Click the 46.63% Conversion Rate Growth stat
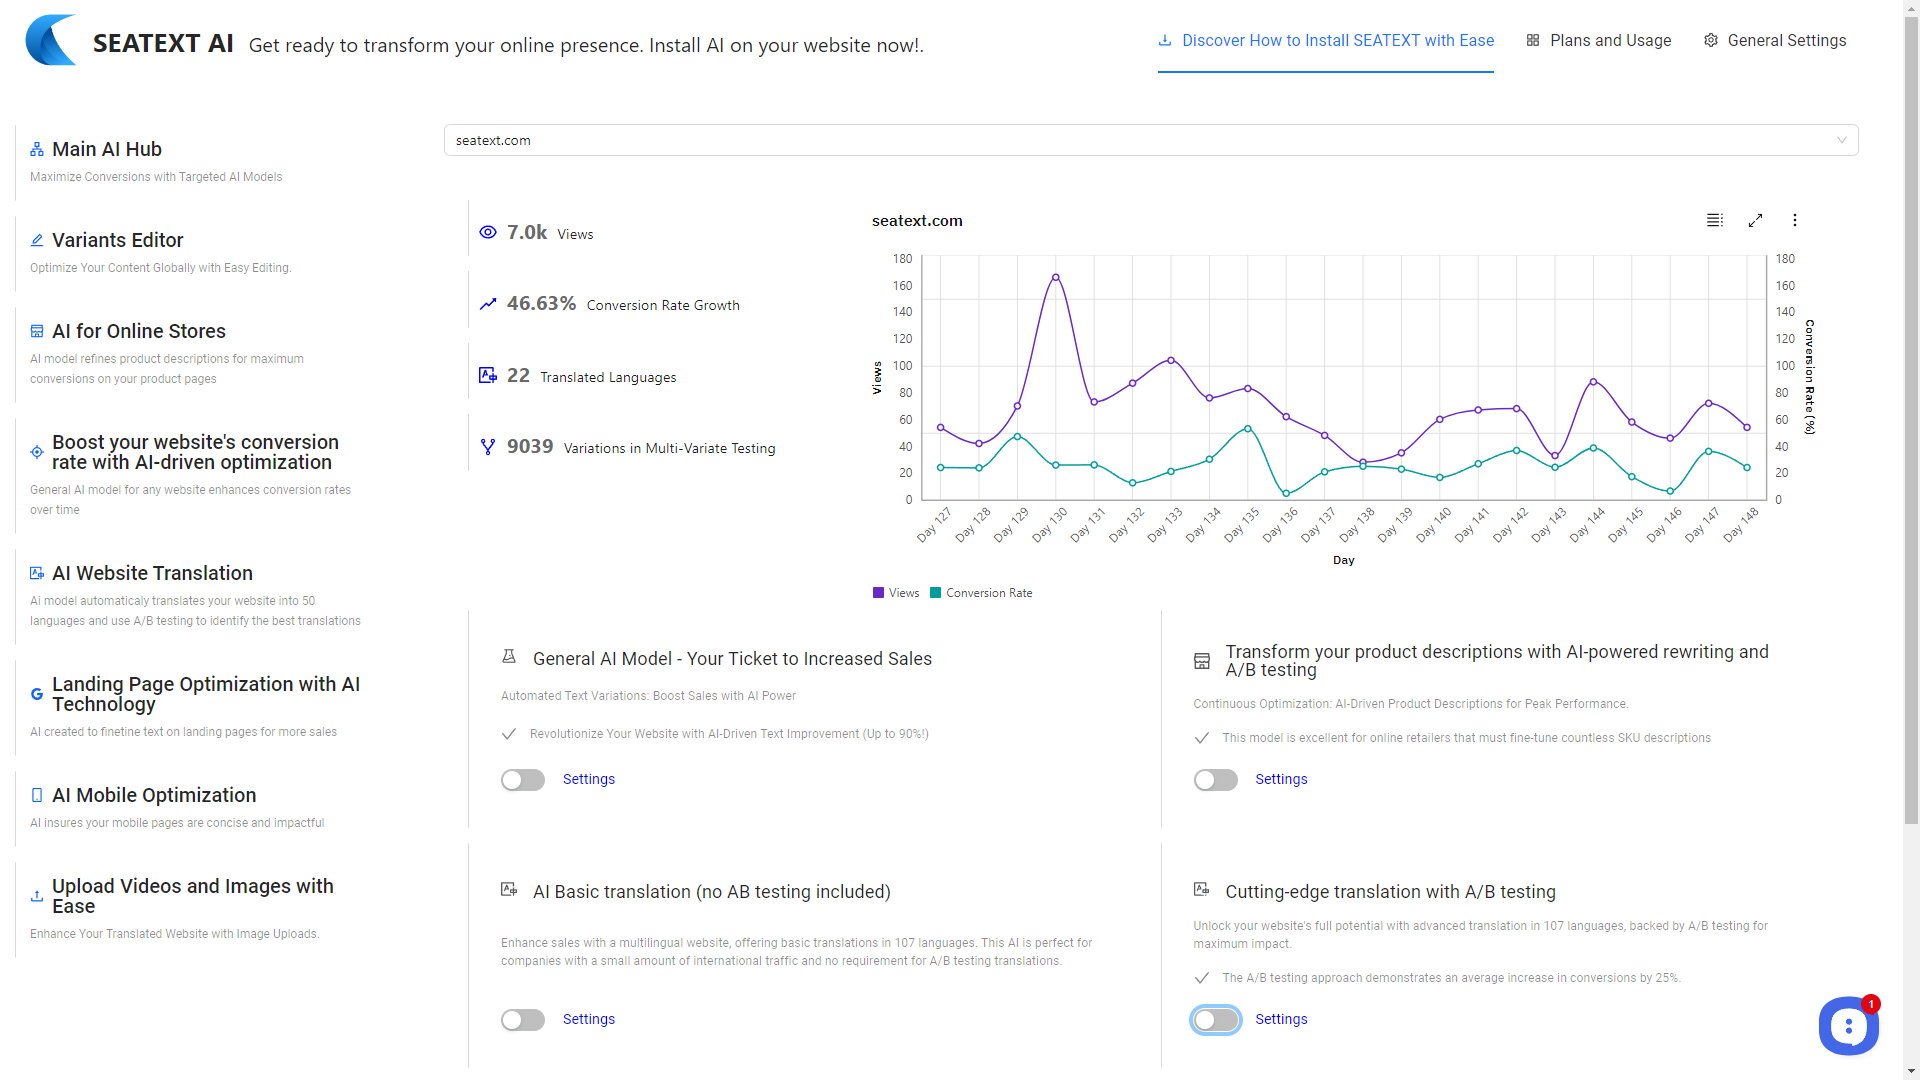The image size is (1922, 1080). 610,304
